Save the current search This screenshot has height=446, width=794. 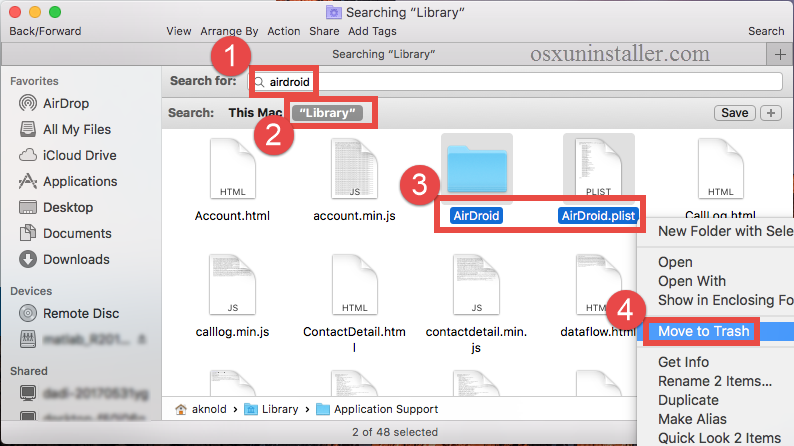(735, 113)
